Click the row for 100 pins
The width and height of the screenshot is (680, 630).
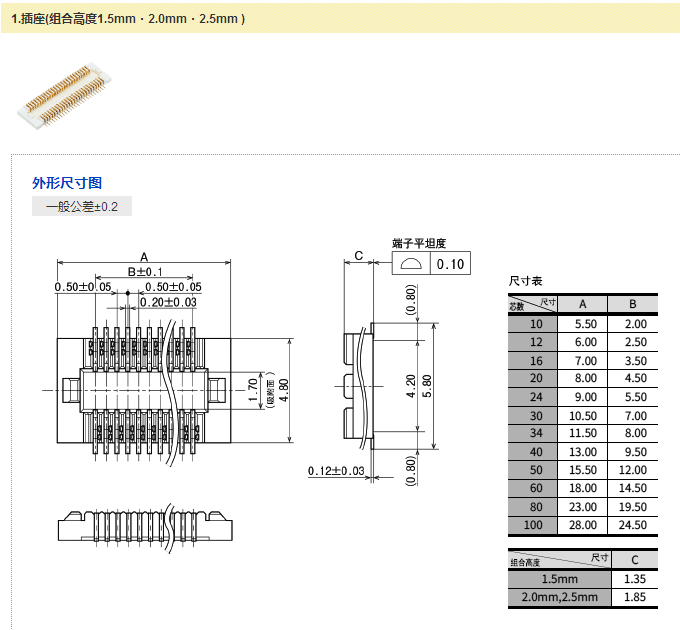click(x=583, y=525)
